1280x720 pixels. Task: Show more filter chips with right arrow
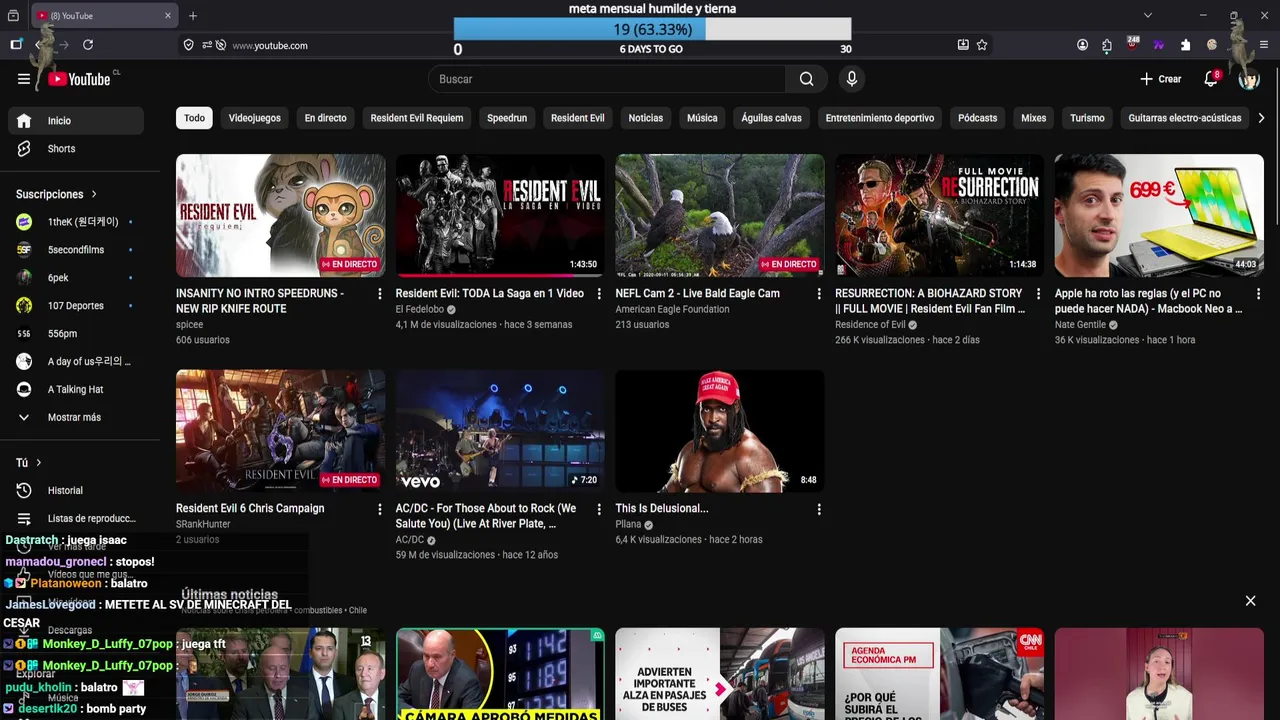pos(1261,118)
